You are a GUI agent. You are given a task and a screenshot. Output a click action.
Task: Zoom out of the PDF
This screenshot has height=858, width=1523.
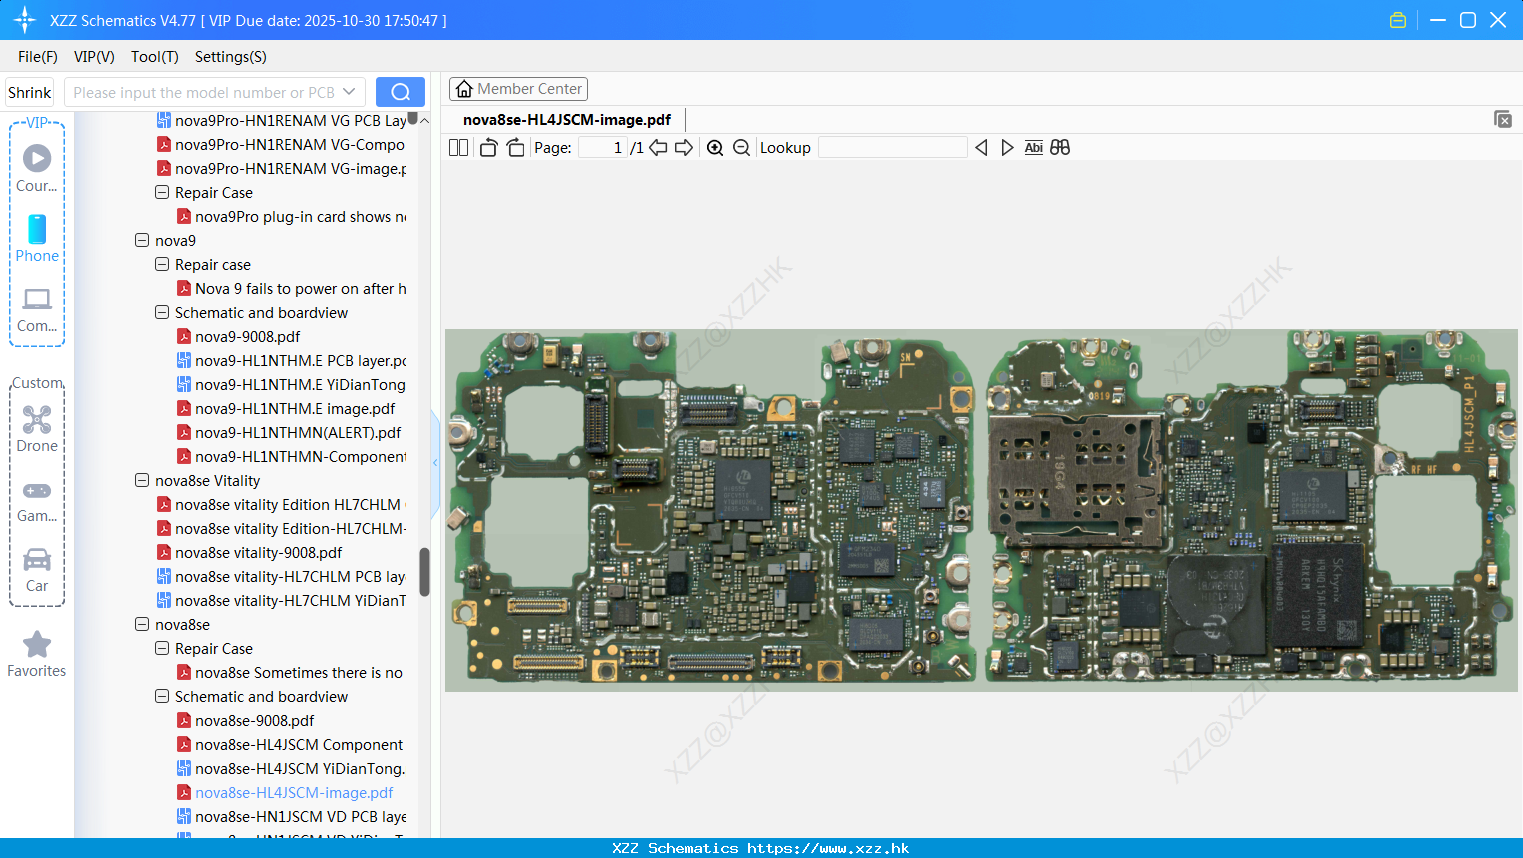click(x=741, y=148)
